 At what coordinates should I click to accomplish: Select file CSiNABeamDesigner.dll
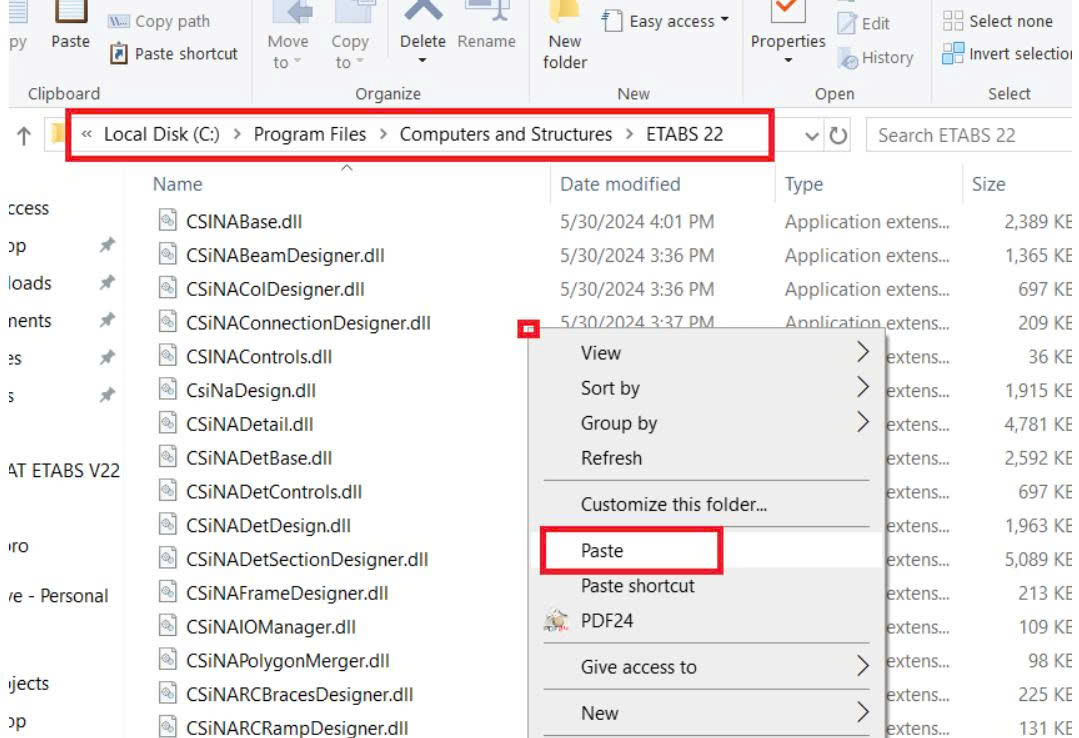(285, 255)
